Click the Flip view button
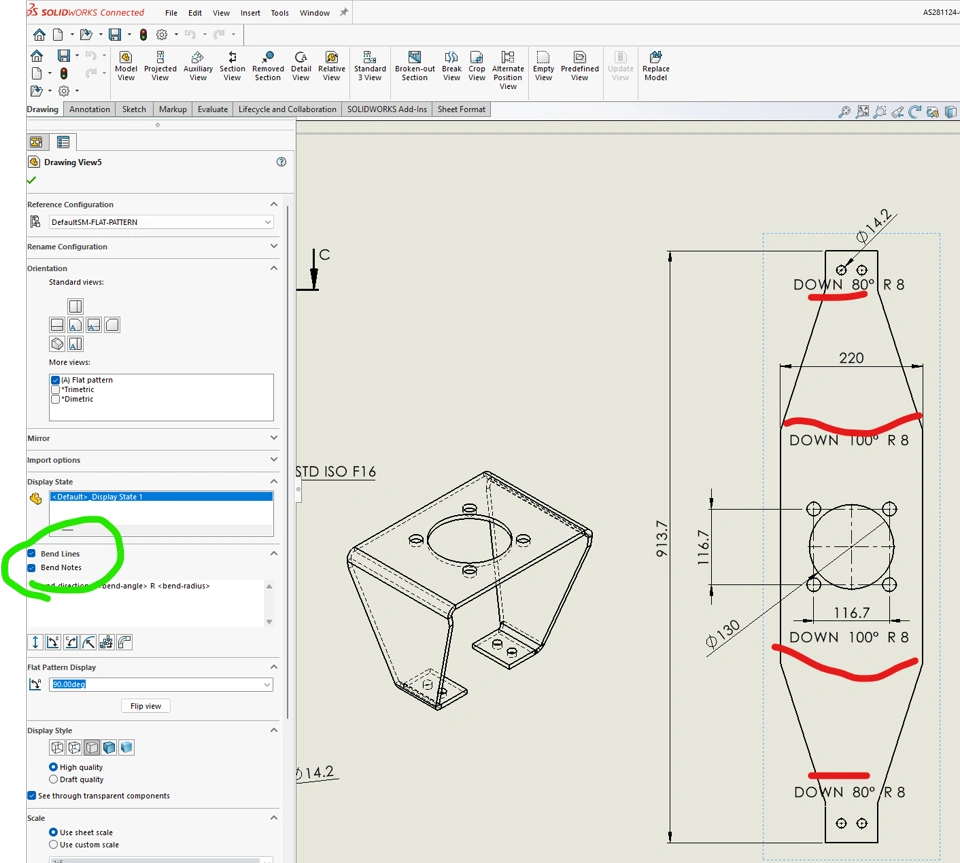The image size is (960, 863). pyautogui.click(x=146, y=706)
